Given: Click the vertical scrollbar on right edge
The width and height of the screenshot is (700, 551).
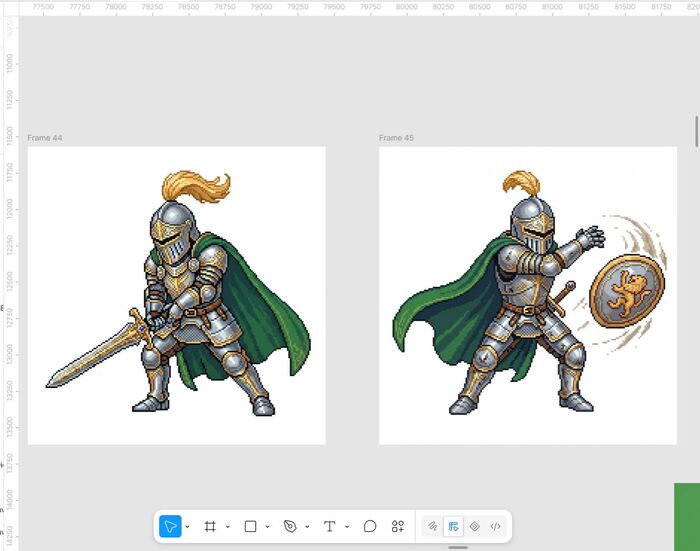Looking at the screenshot, I should coord(696,131).
